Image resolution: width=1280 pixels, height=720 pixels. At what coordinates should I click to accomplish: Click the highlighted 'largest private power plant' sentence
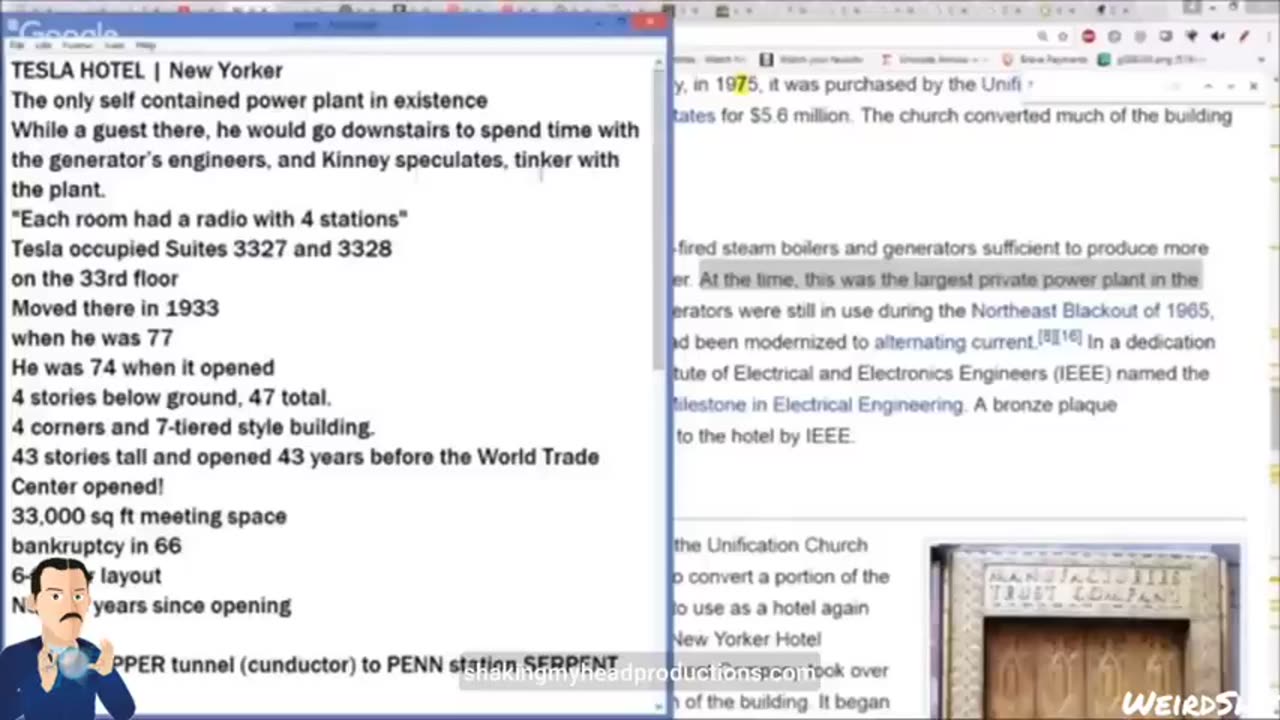[x=949, y=279]
